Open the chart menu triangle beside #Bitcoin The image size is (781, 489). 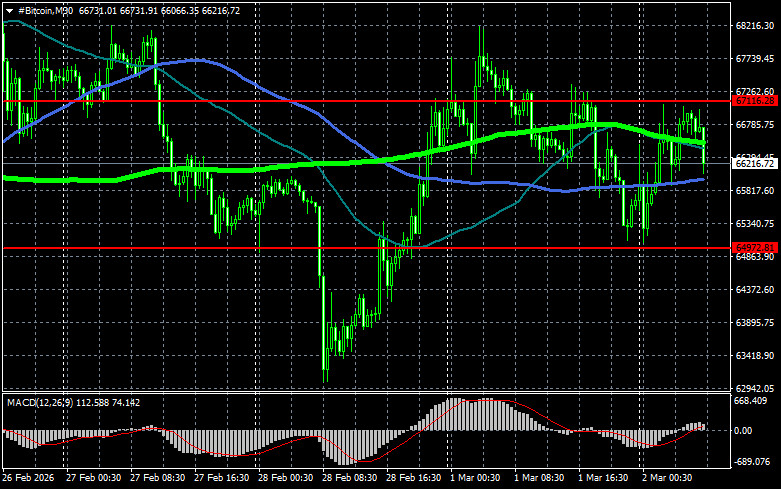pos(9,11)
